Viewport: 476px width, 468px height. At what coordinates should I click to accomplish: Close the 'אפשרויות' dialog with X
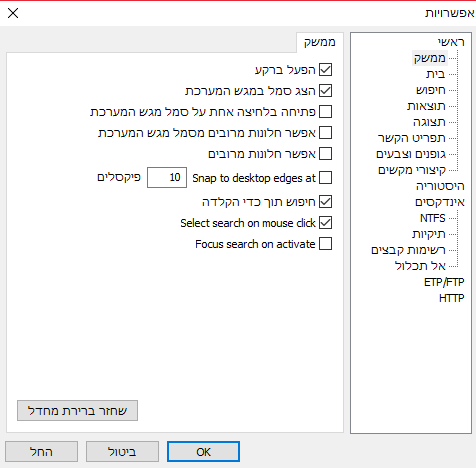(x=13, y=13)
